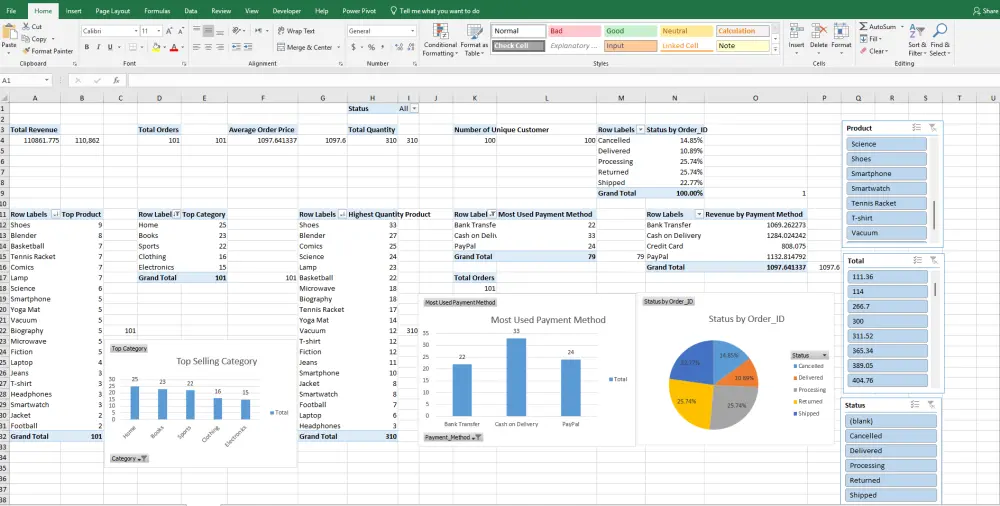Toggle multi-select on the Product slicer
The width and height of the screenshot is (1000, 506).
[916, 128]
